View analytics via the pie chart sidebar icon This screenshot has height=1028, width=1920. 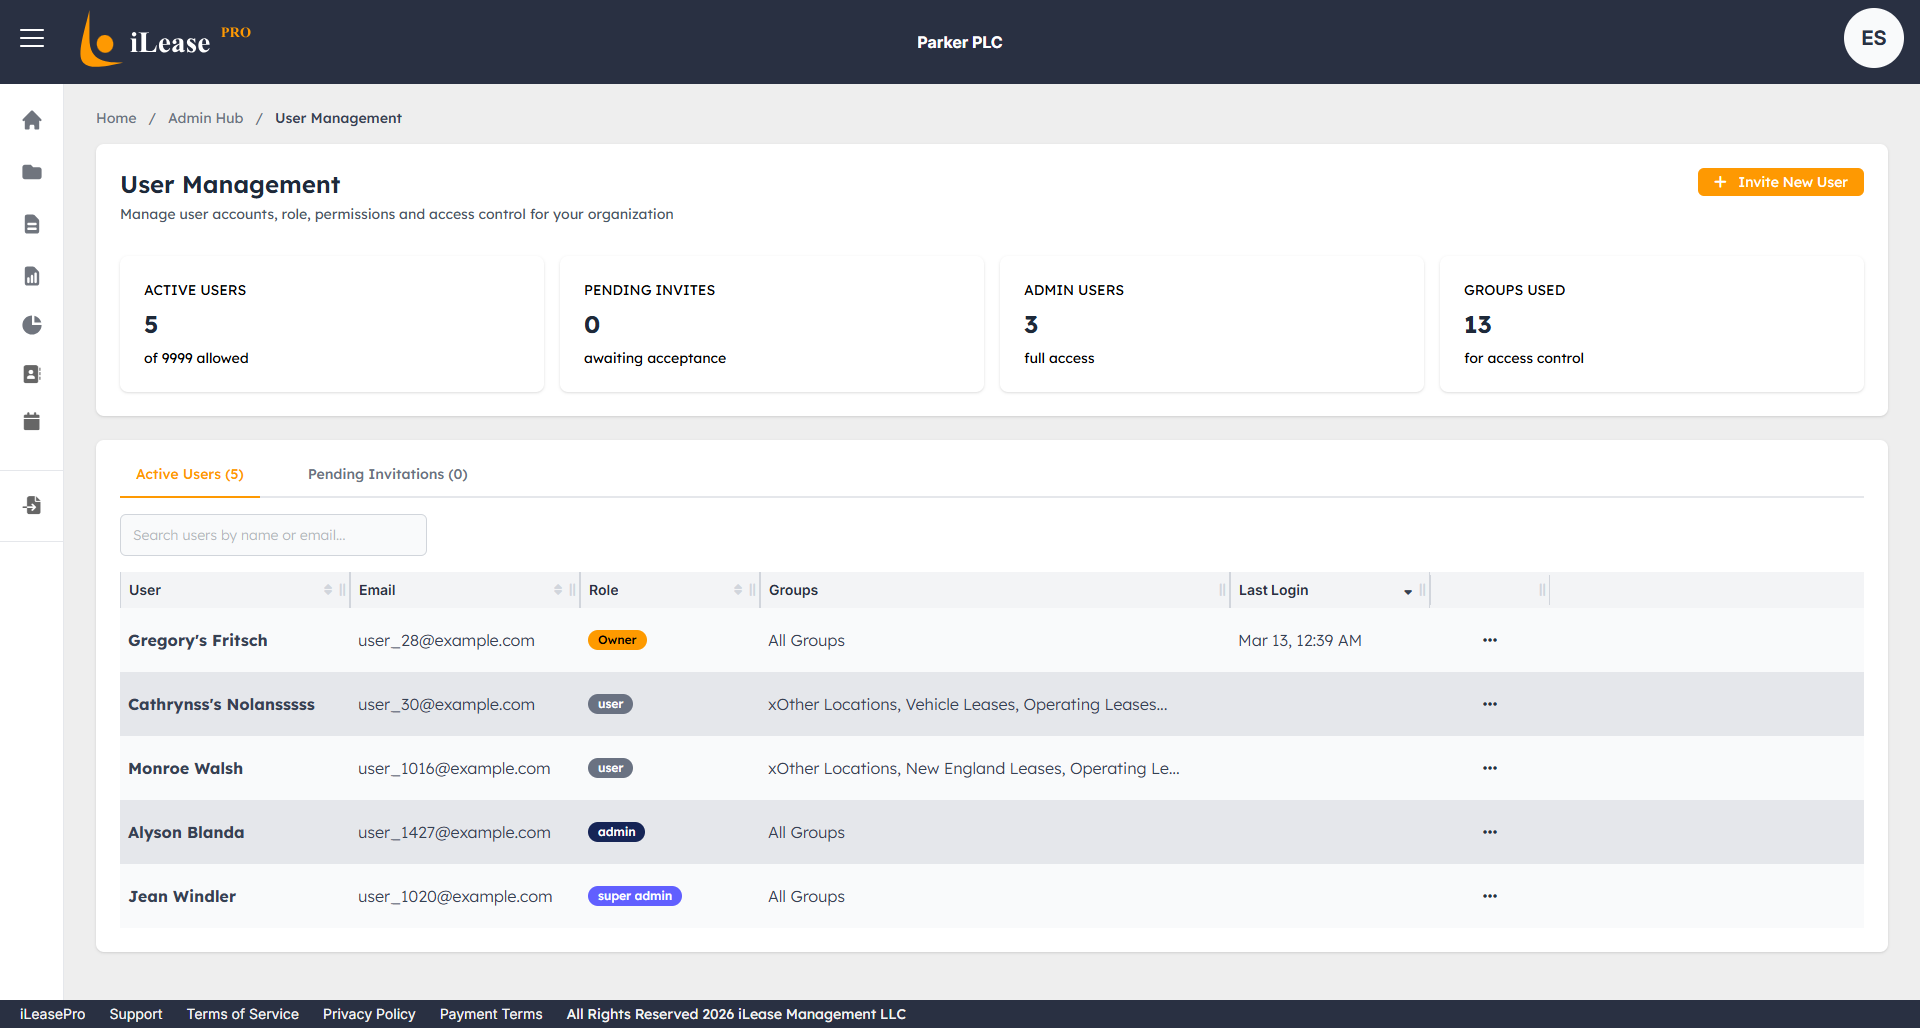point(32,325)
